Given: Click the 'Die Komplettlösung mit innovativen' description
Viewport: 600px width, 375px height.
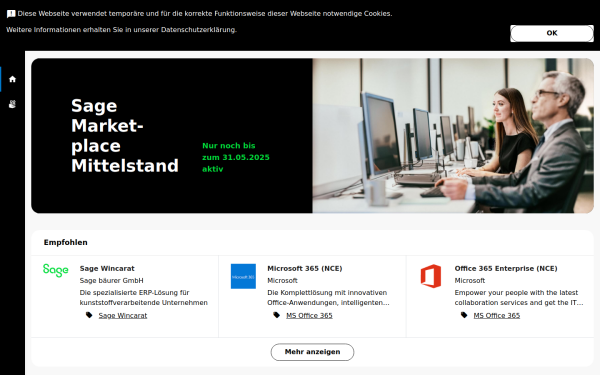Looking at the screenshot, I should click(x=328, y=297).
